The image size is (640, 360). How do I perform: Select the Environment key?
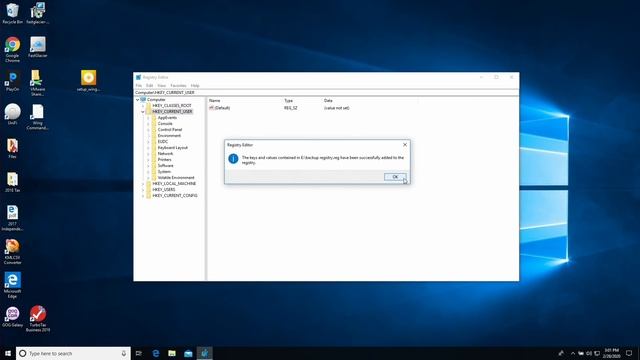pos(169,136)
